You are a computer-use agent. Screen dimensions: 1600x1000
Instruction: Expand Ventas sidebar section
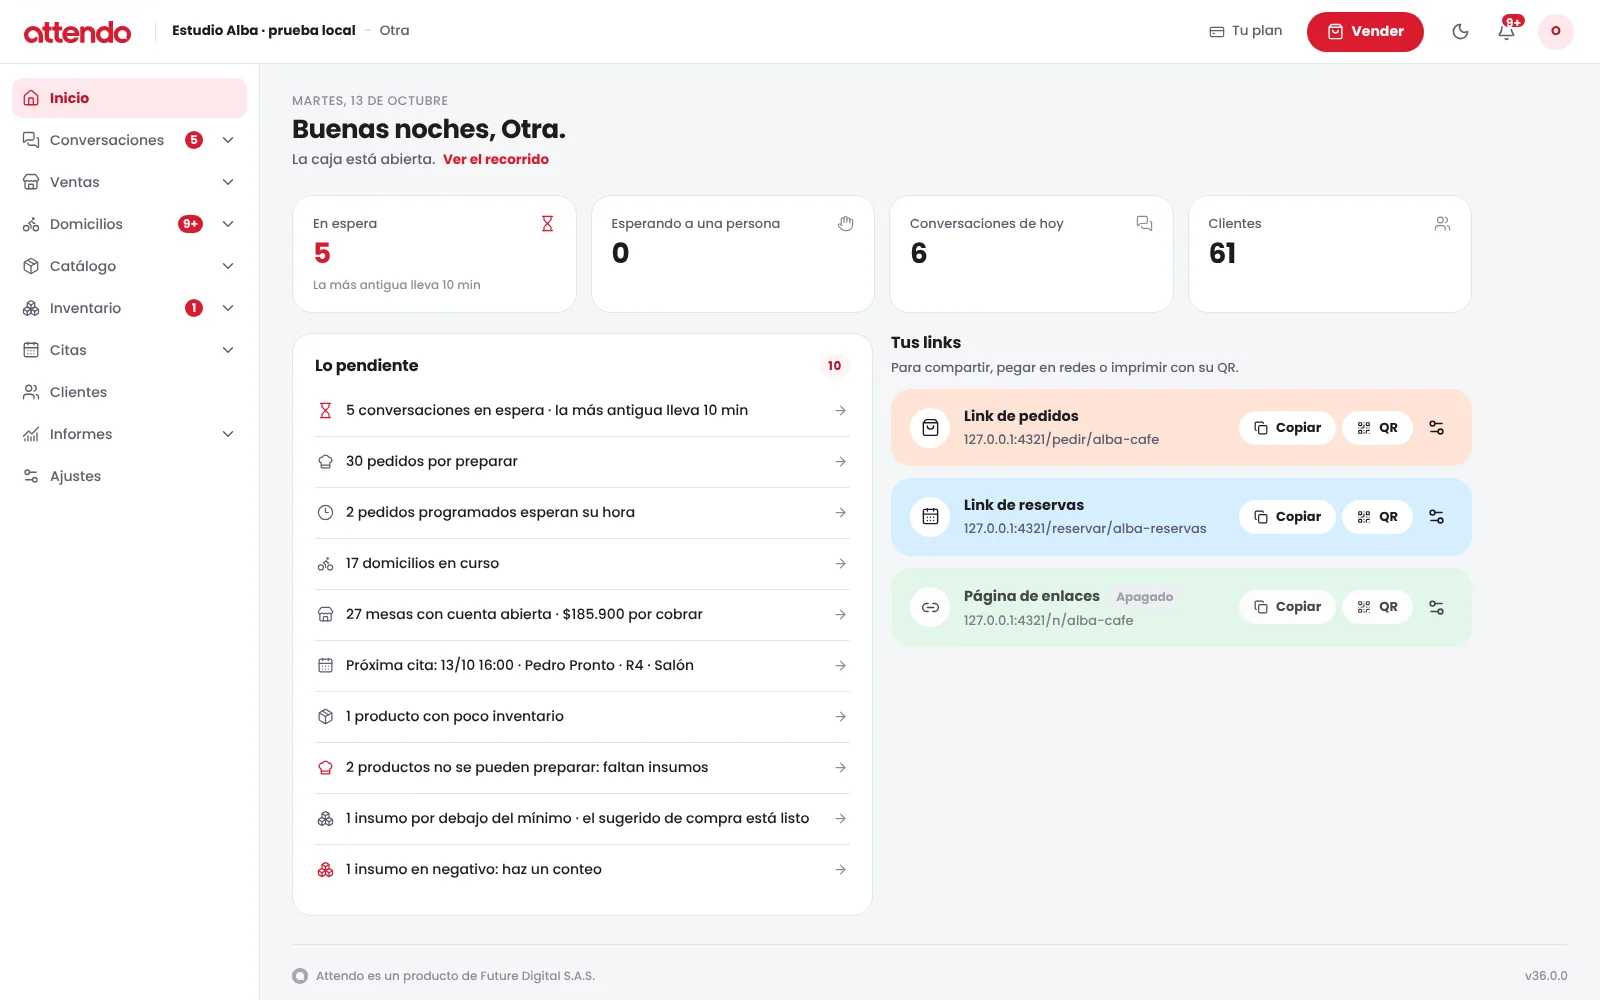[228, 182]
